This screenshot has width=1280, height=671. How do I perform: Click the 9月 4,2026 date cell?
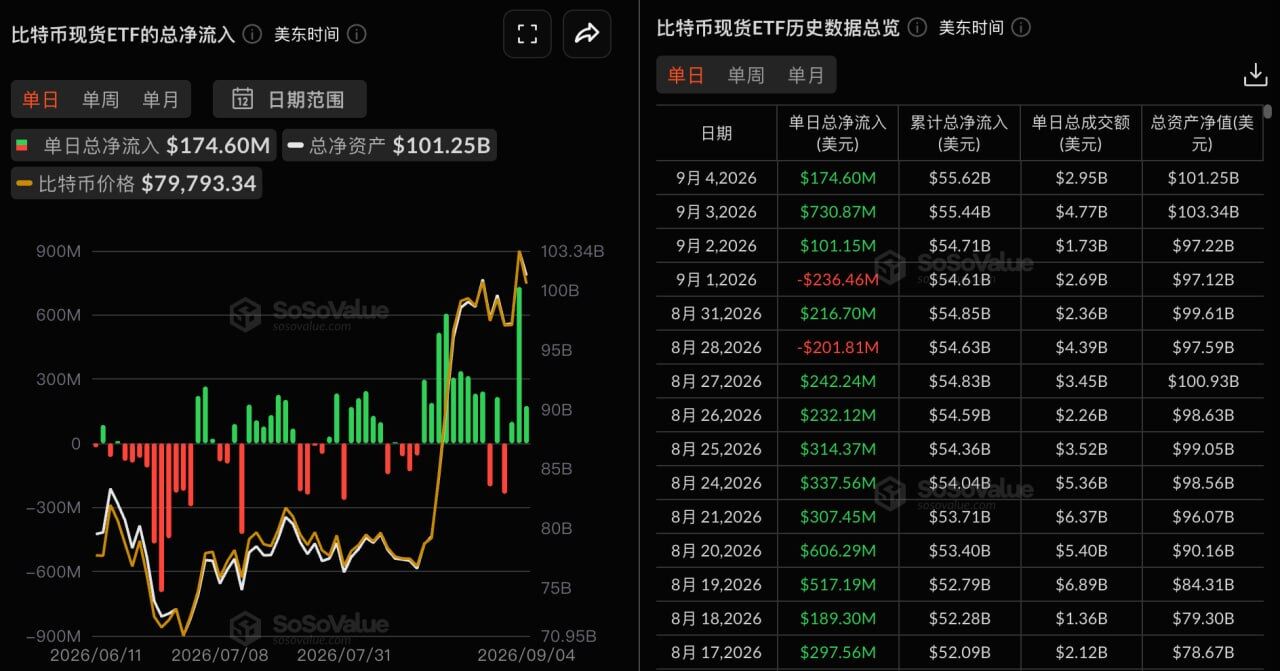point(716,178)
